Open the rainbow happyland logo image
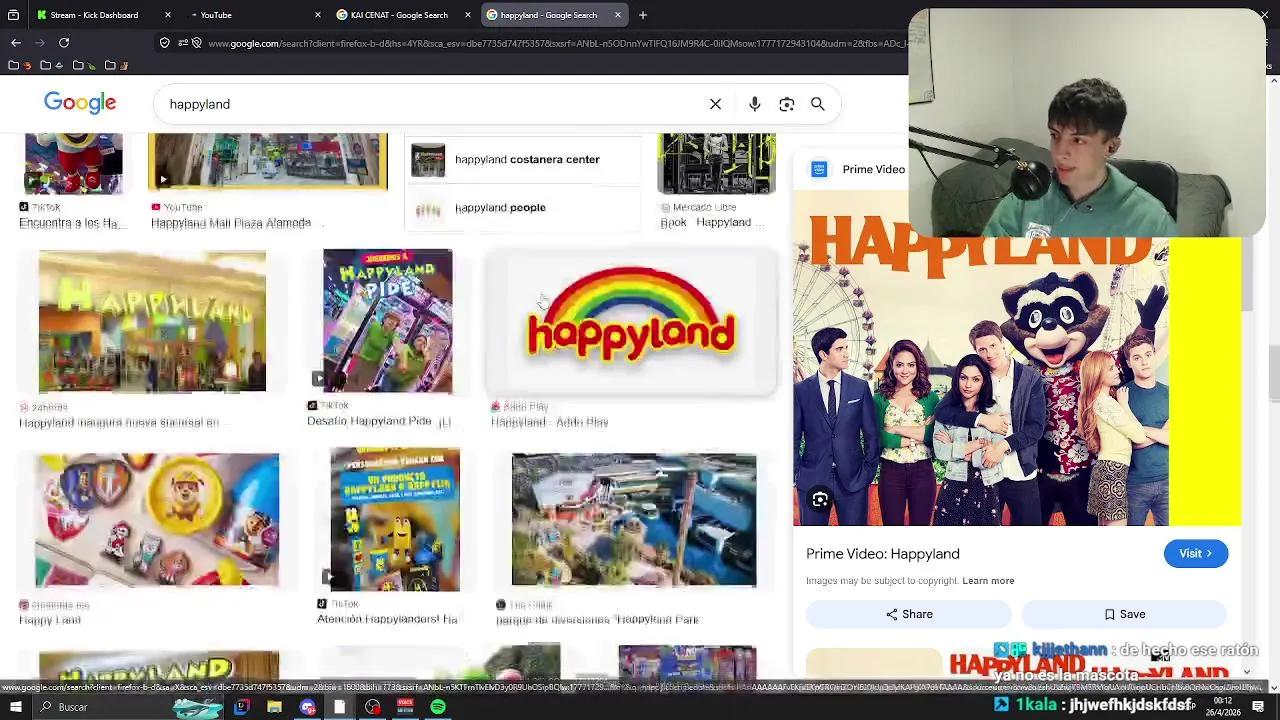This screenshot has width=1280, height=720. 631,322
